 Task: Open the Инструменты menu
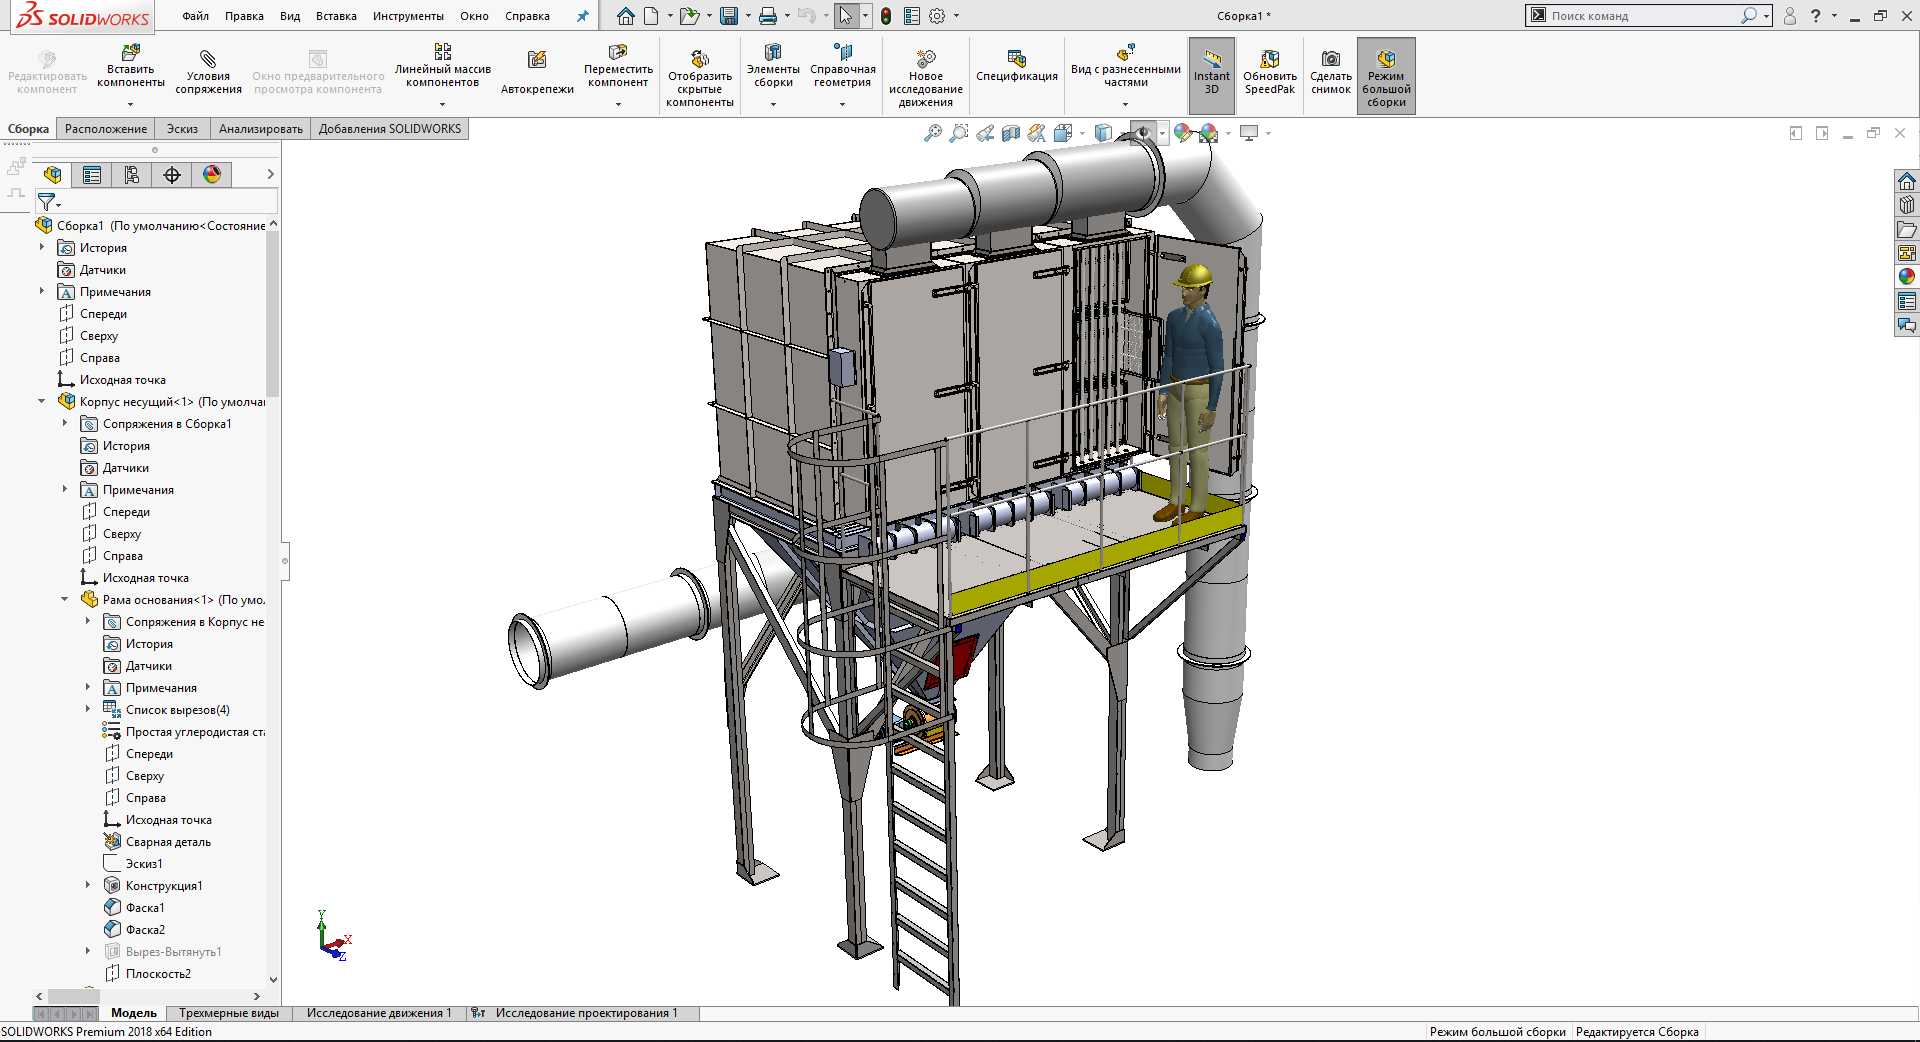[408, 16]
